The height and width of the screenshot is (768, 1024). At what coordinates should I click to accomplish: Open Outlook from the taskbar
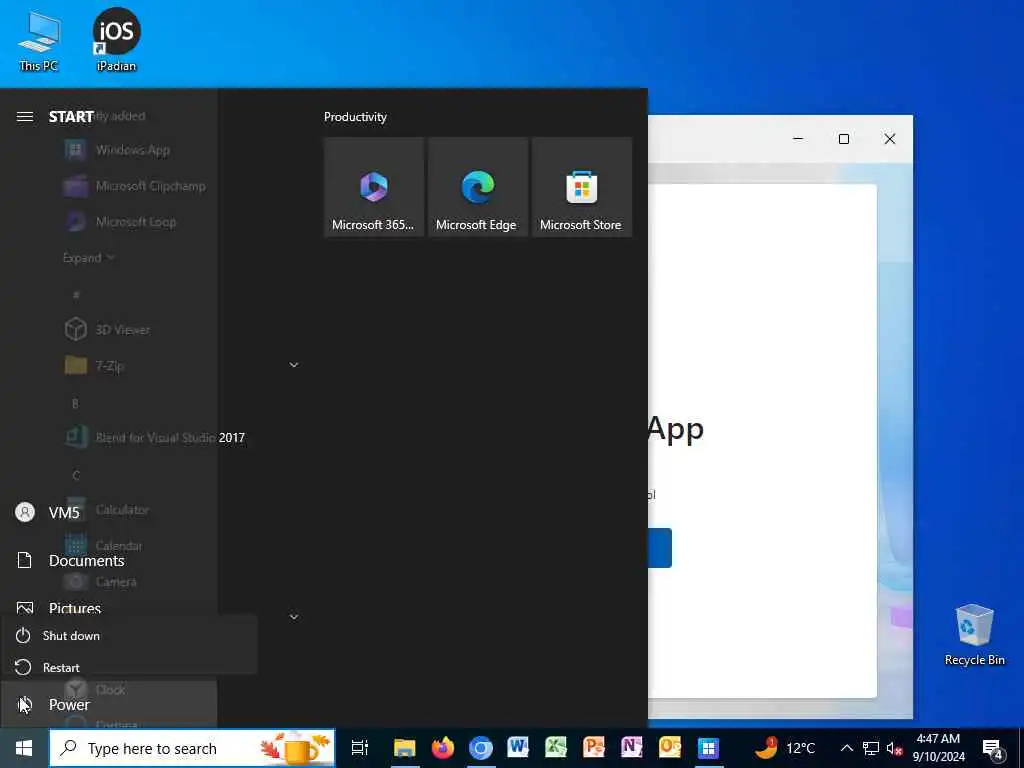point(670,748)
